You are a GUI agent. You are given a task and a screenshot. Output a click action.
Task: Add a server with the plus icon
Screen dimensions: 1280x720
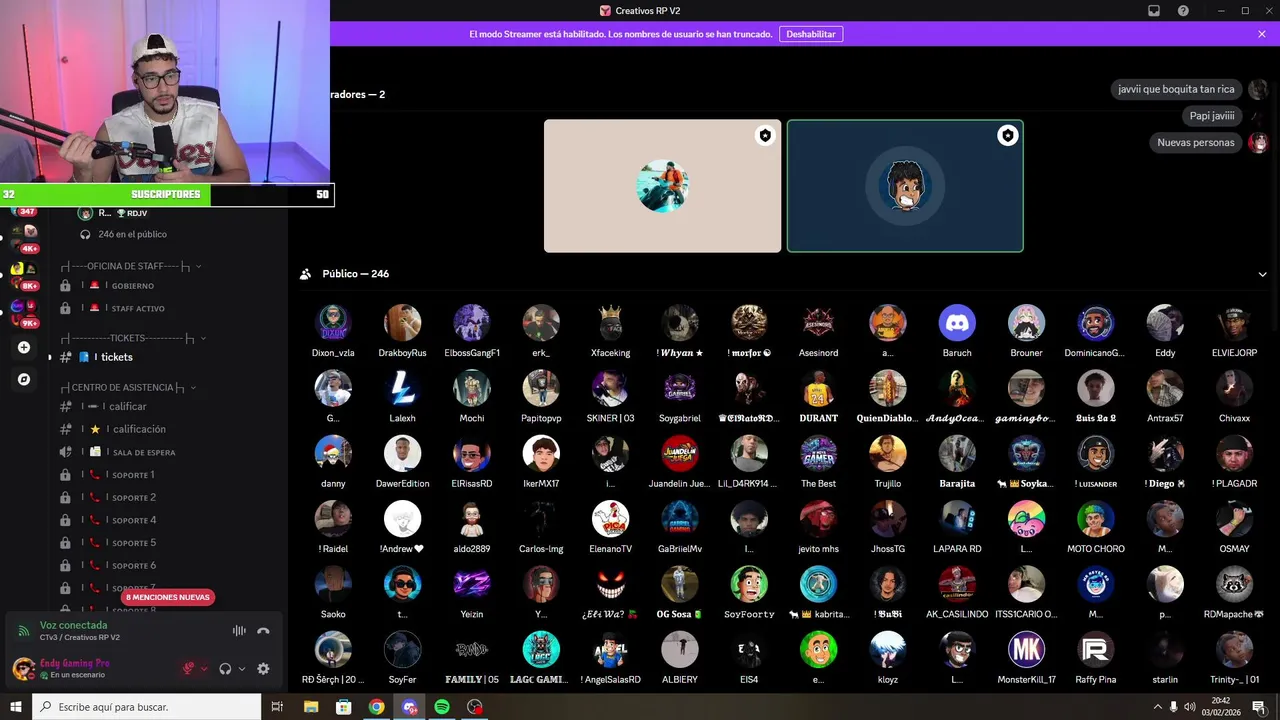click(x=24, y=347)
